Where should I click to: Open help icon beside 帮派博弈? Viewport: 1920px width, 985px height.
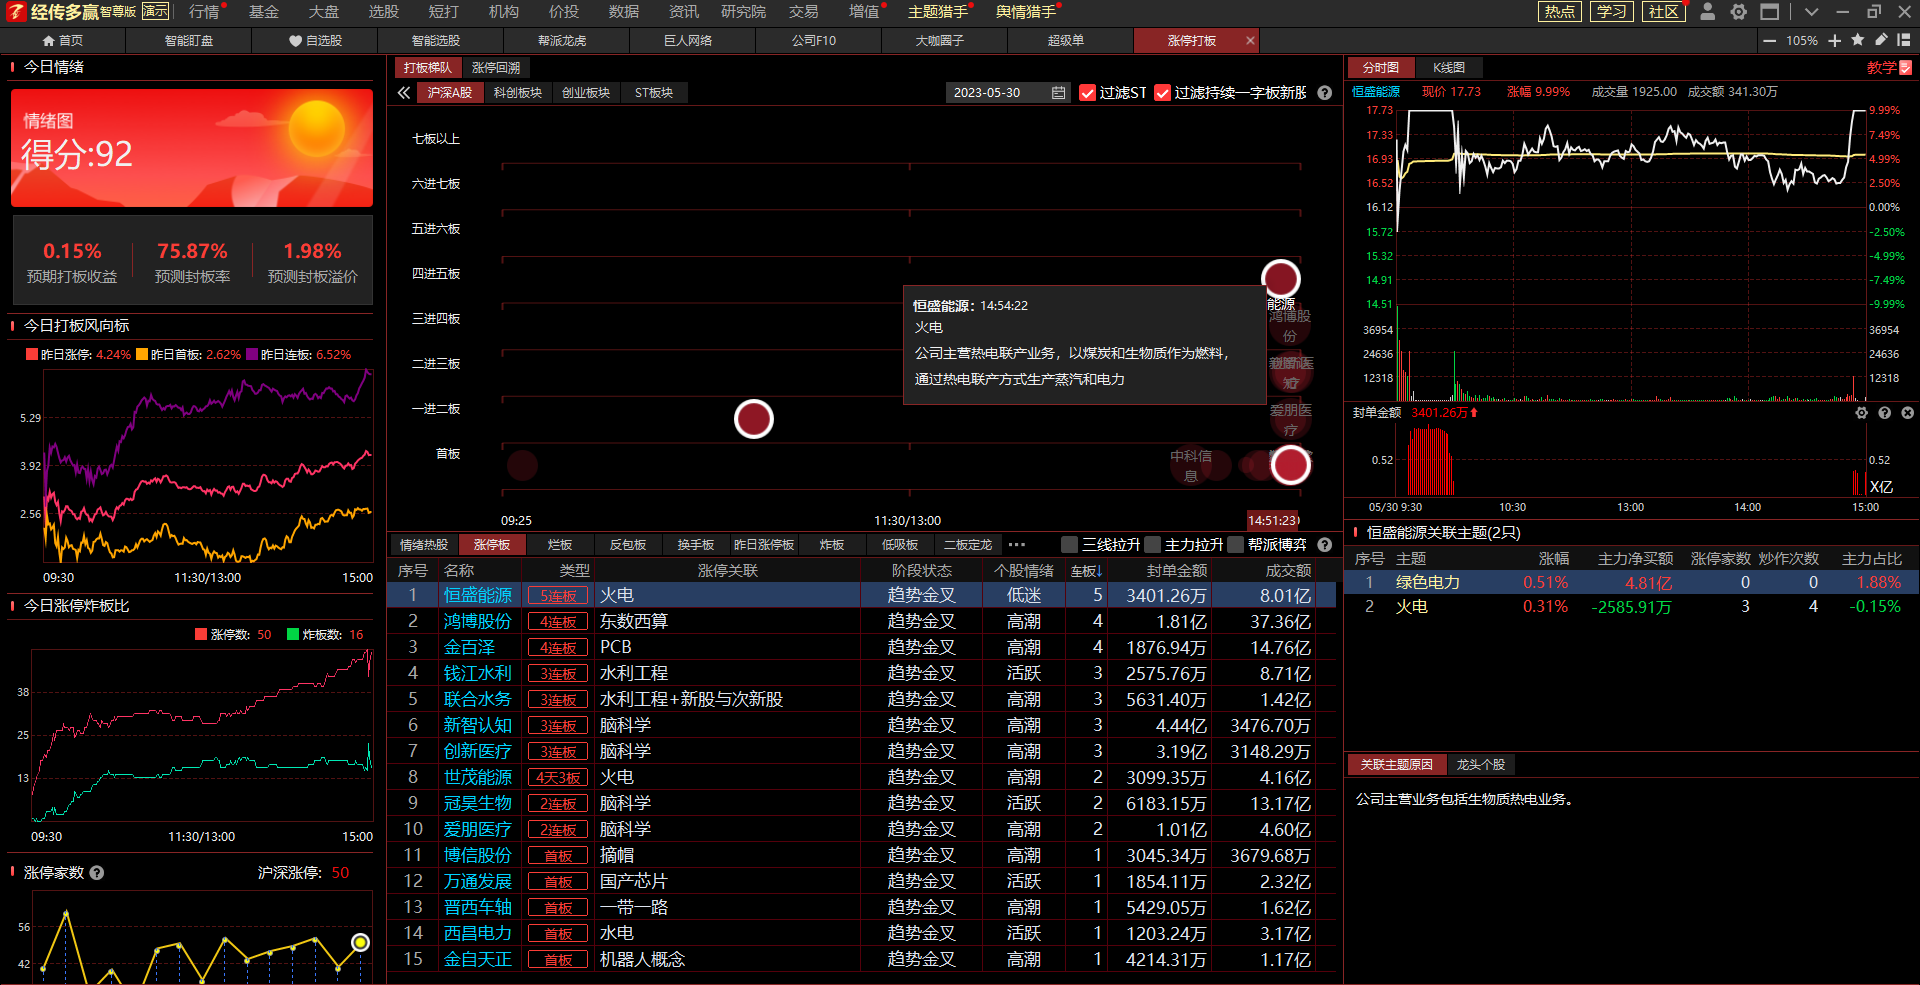pos(1325,545)
